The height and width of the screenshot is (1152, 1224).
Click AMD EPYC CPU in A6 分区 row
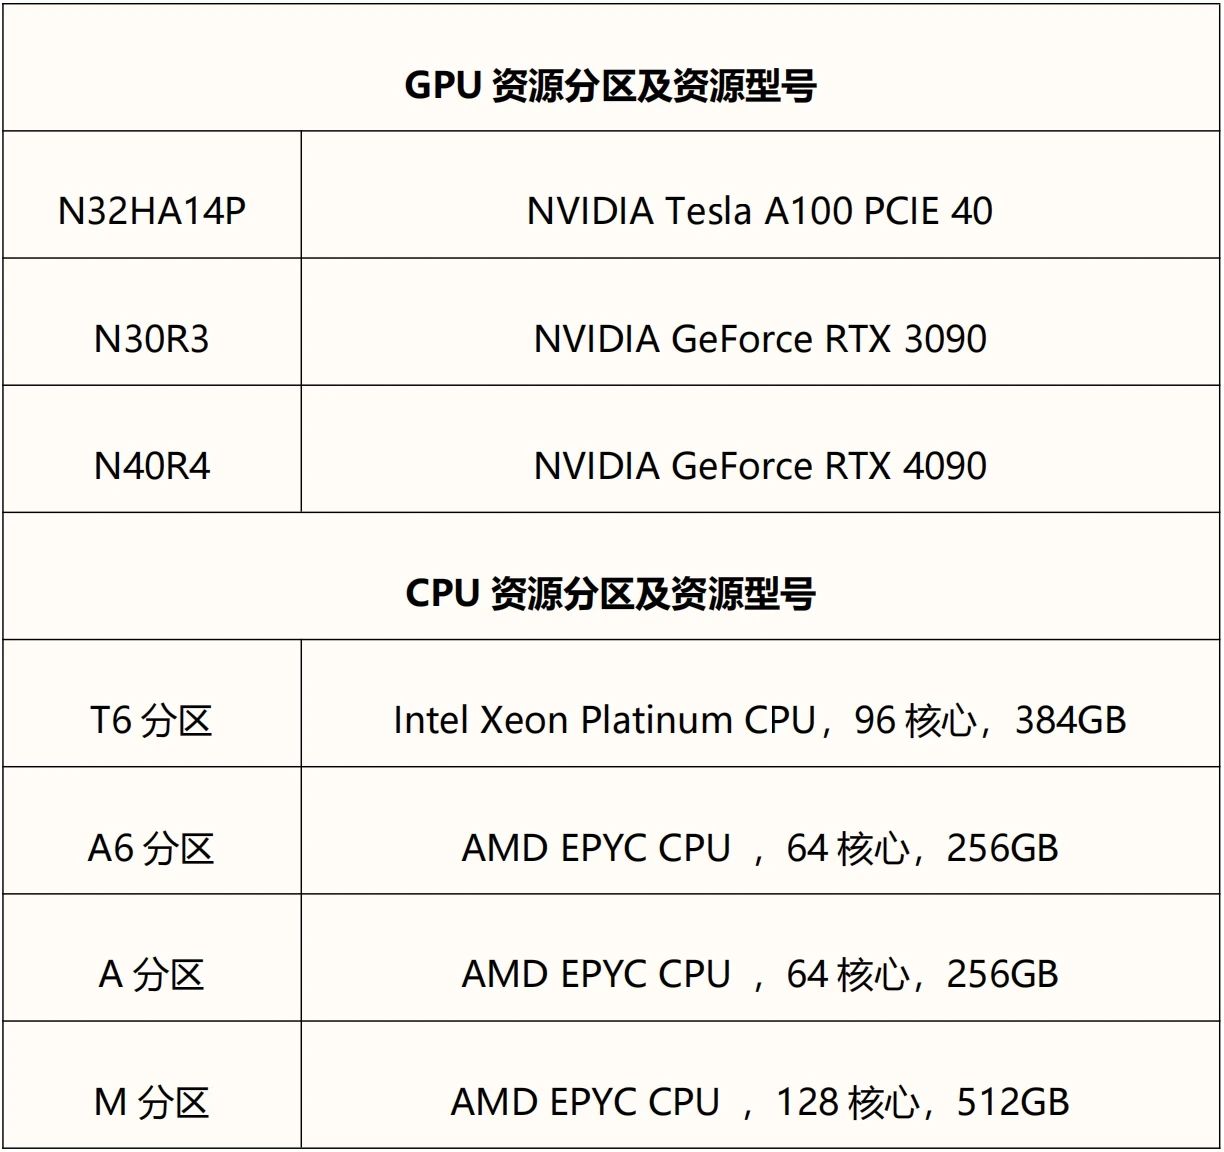tap(596, 848)
